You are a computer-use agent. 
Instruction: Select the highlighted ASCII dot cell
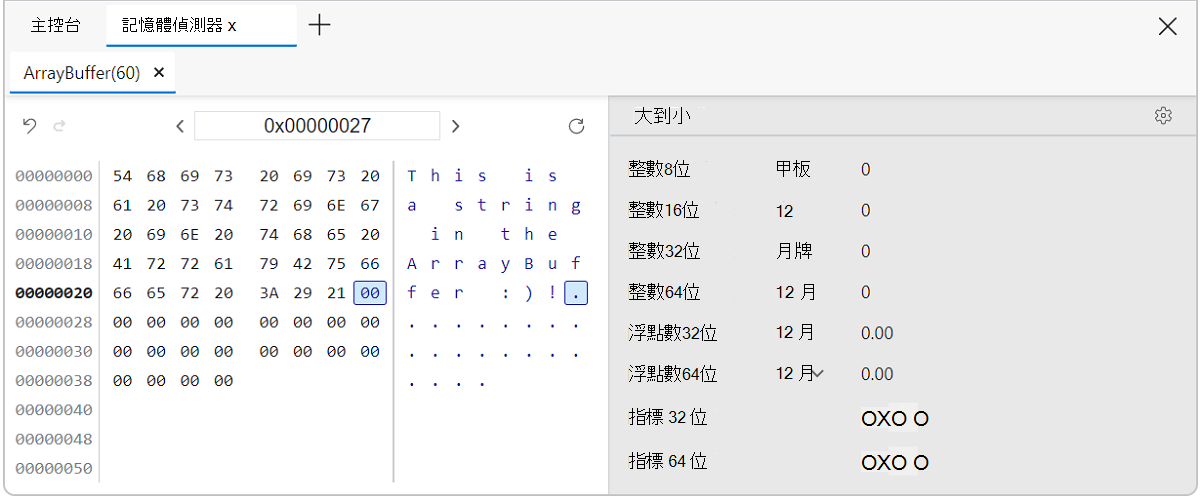[576, 293]
